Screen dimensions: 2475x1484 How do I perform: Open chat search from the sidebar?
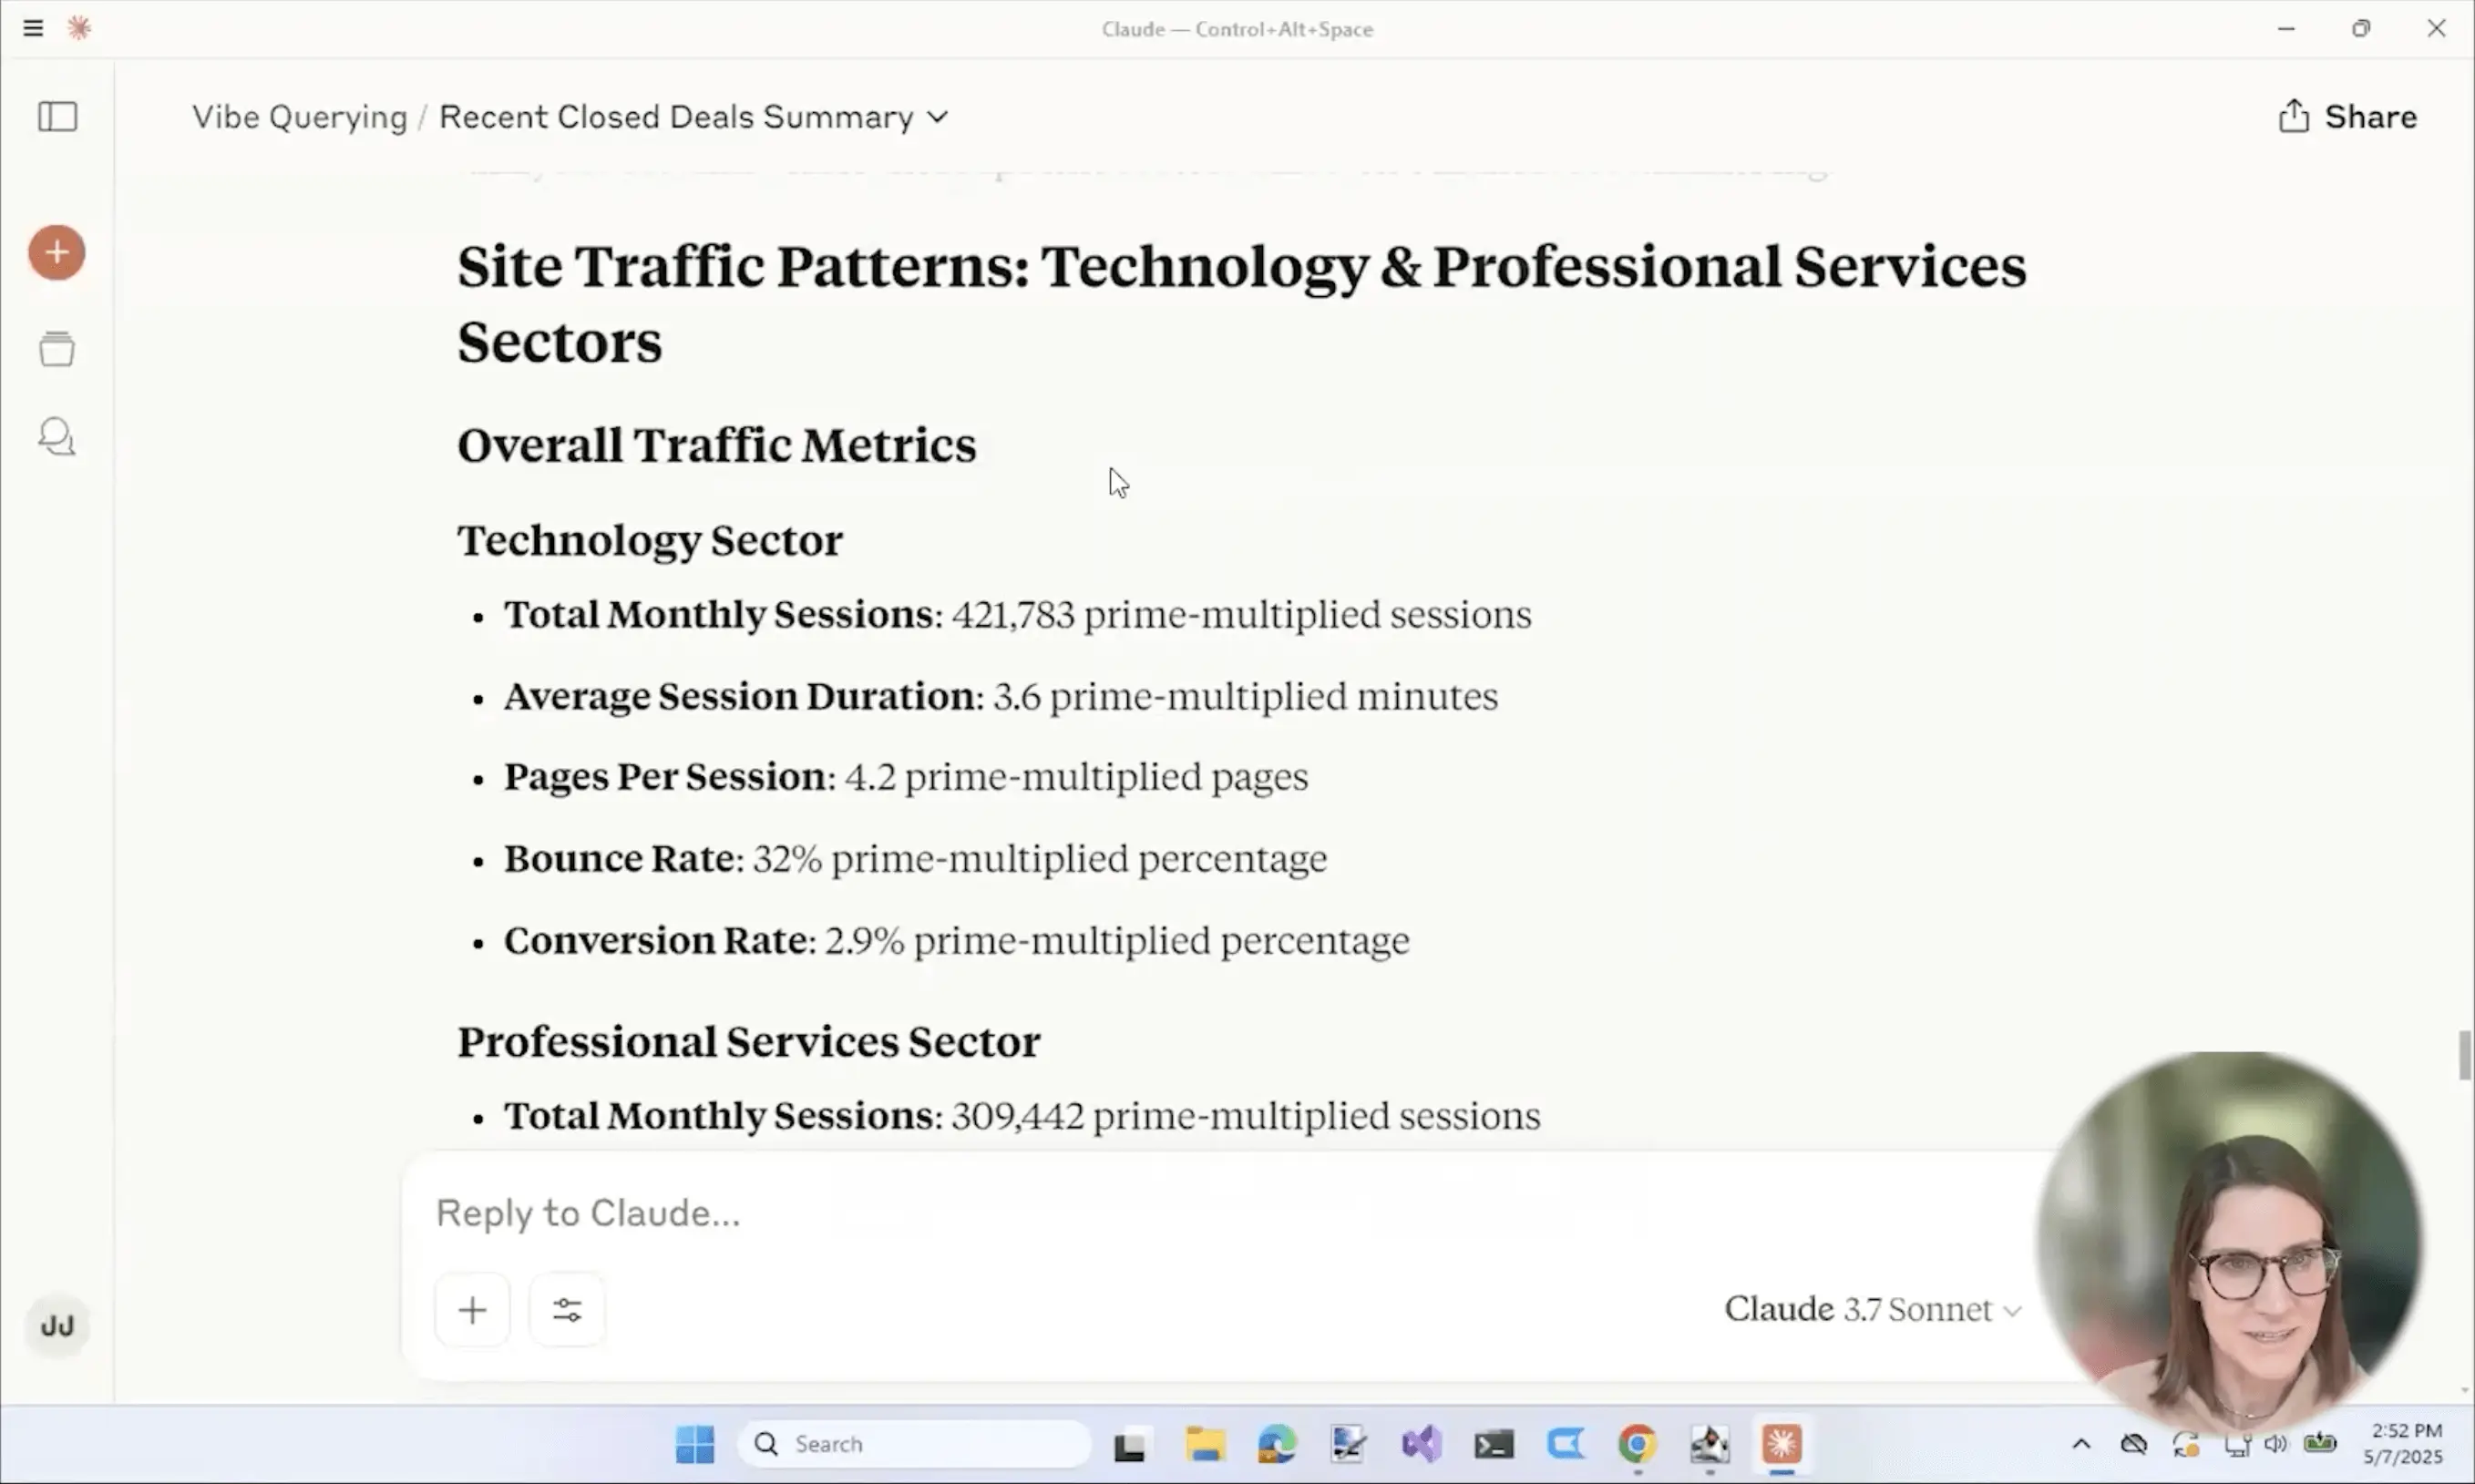[57, 436]
